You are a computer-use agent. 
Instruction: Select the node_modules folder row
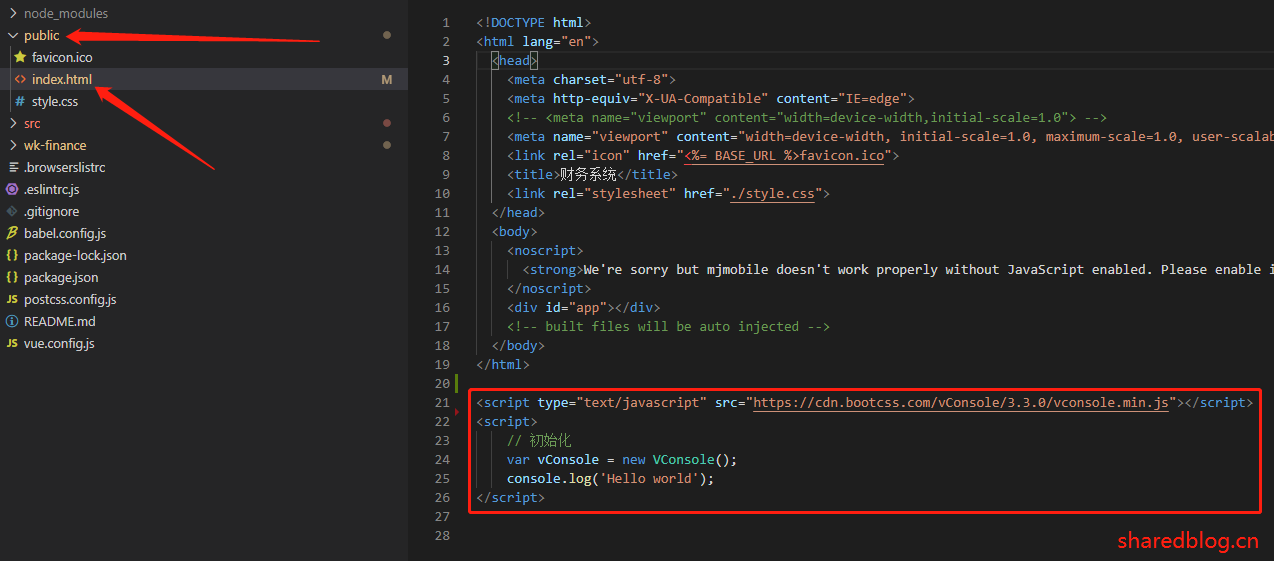click(204, 13)
